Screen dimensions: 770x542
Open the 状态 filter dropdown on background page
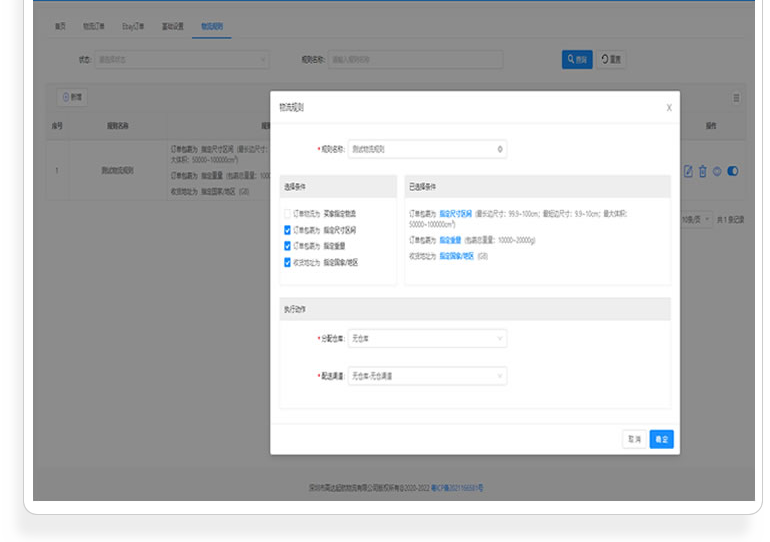[182, 60]
